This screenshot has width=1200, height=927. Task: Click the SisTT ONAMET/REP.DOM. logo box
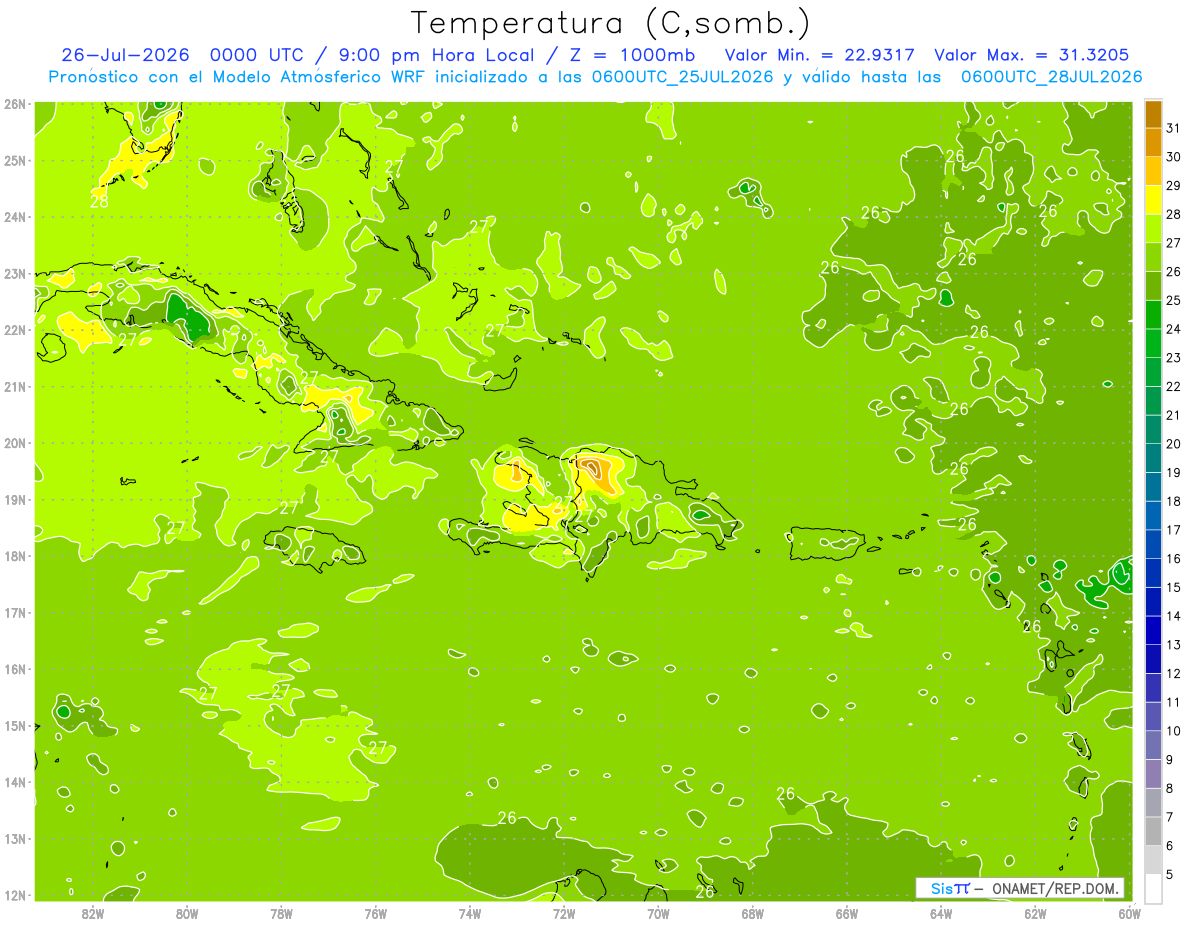[1019, 888]
